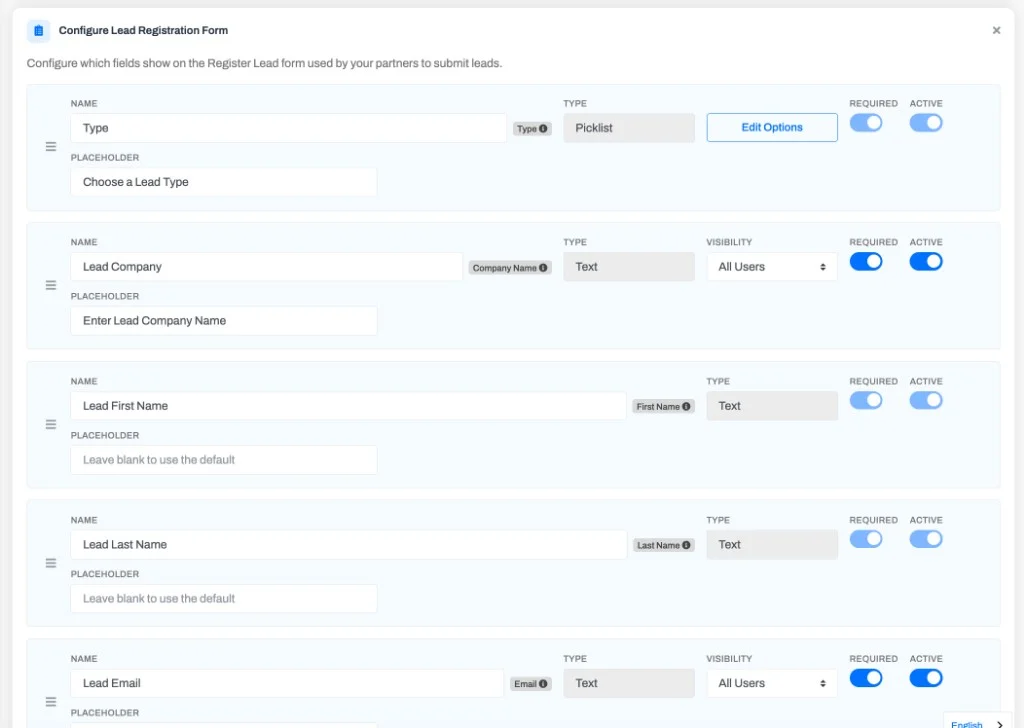Click the Email info badge
This screenshot has width=1024, height=728.
pyautogui.click(x=530, y=684)
